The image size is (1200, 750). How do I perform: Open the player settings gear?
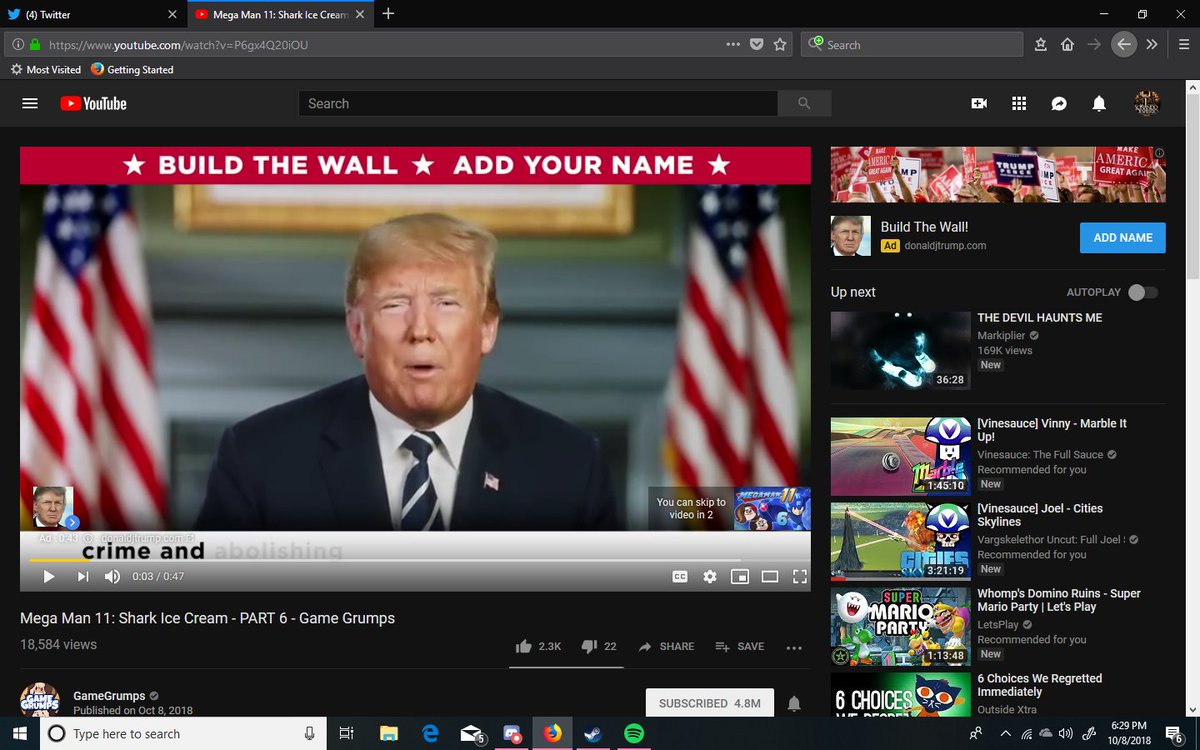click(x=710, y=576)
